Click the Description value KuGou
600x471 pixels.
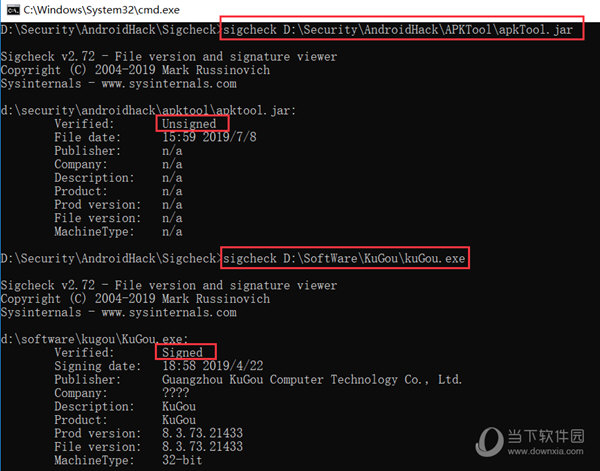[179, 406]
